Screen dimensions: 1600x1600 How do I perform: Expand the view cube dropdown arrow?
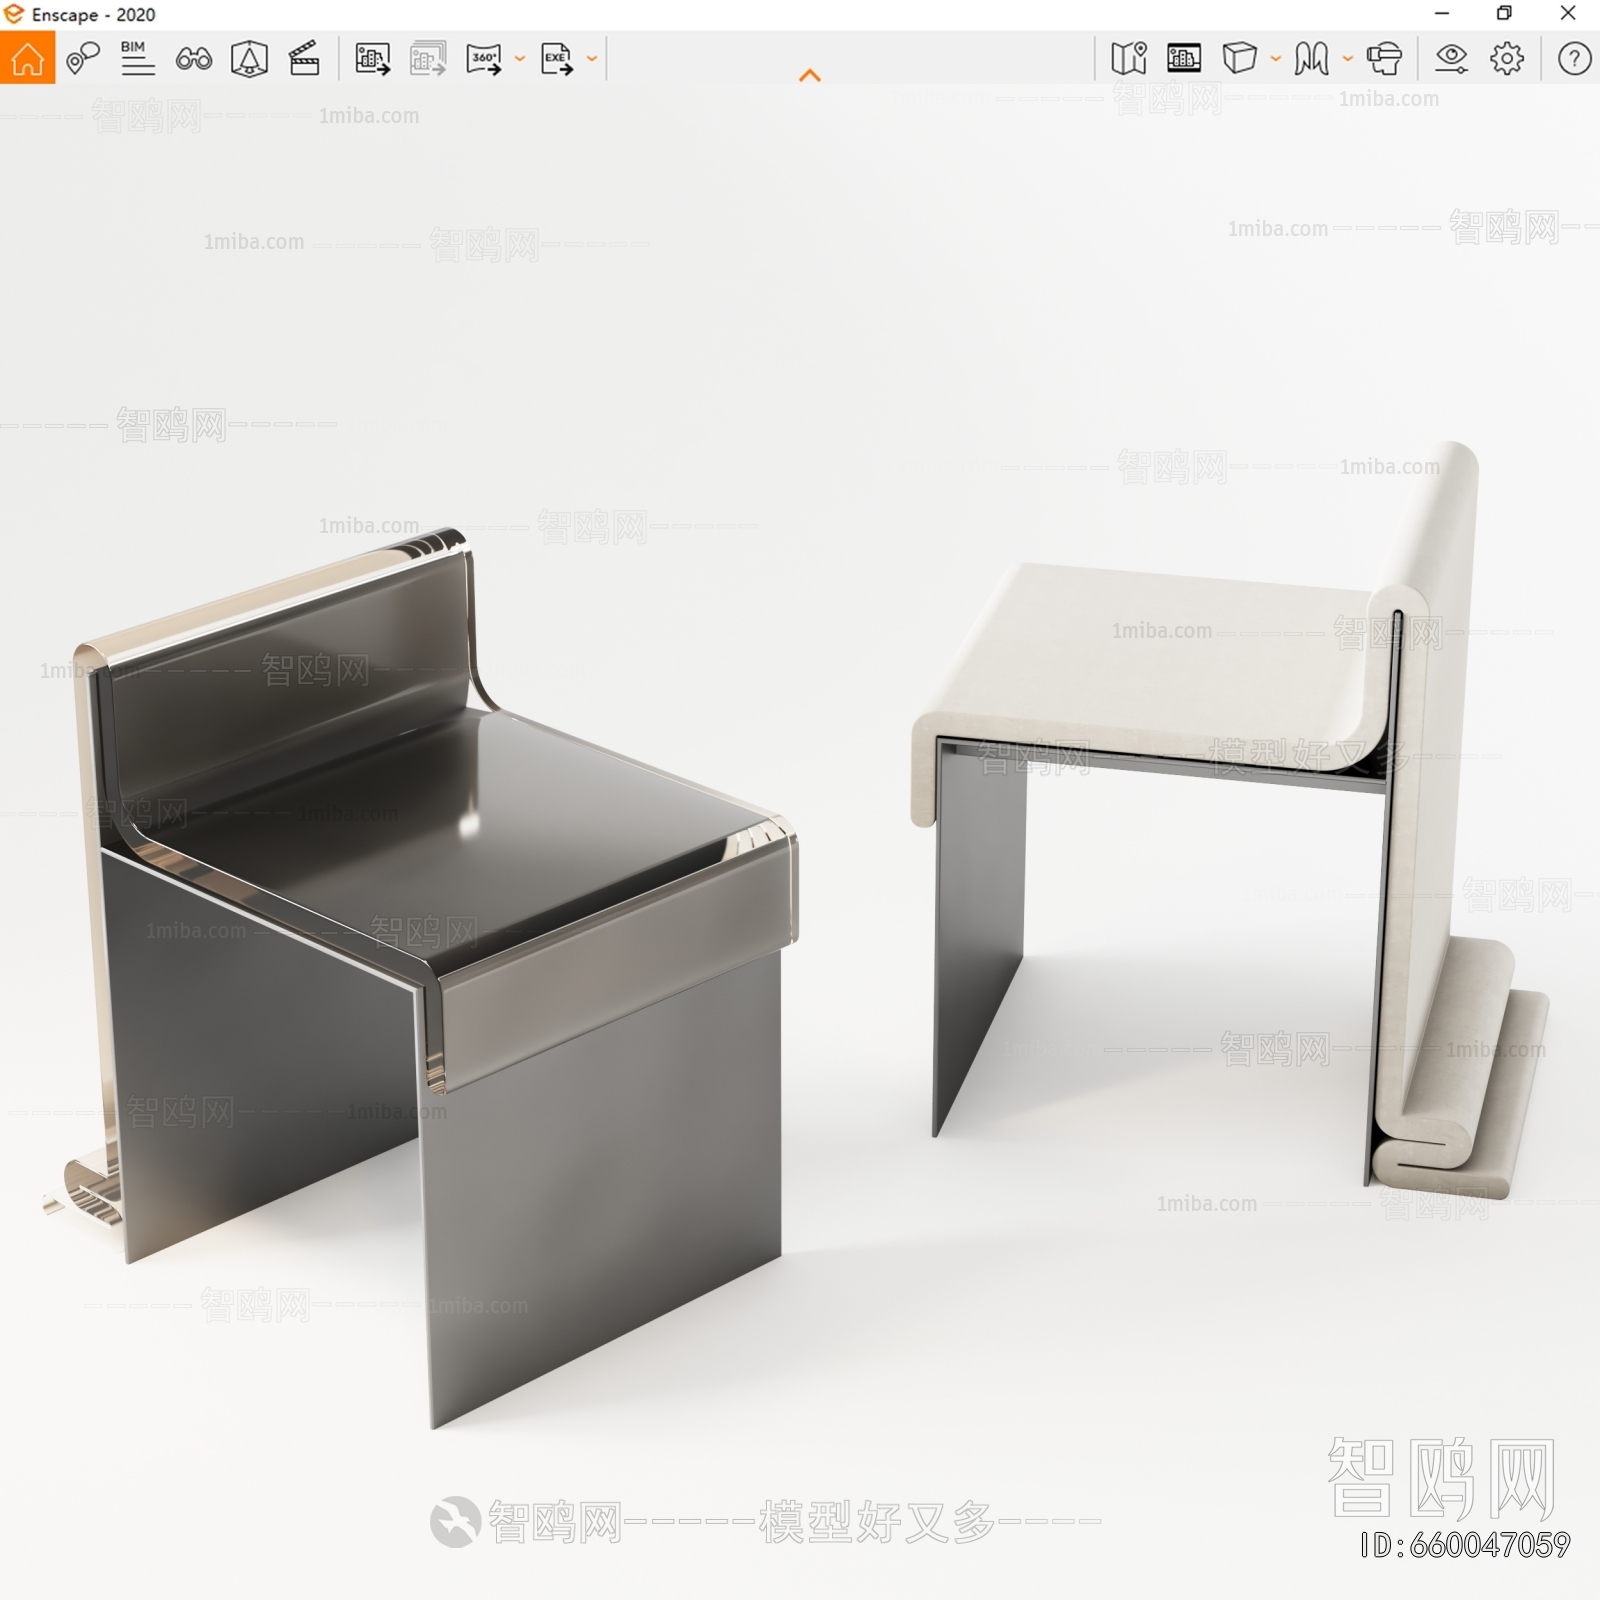tap(1276, 58)
